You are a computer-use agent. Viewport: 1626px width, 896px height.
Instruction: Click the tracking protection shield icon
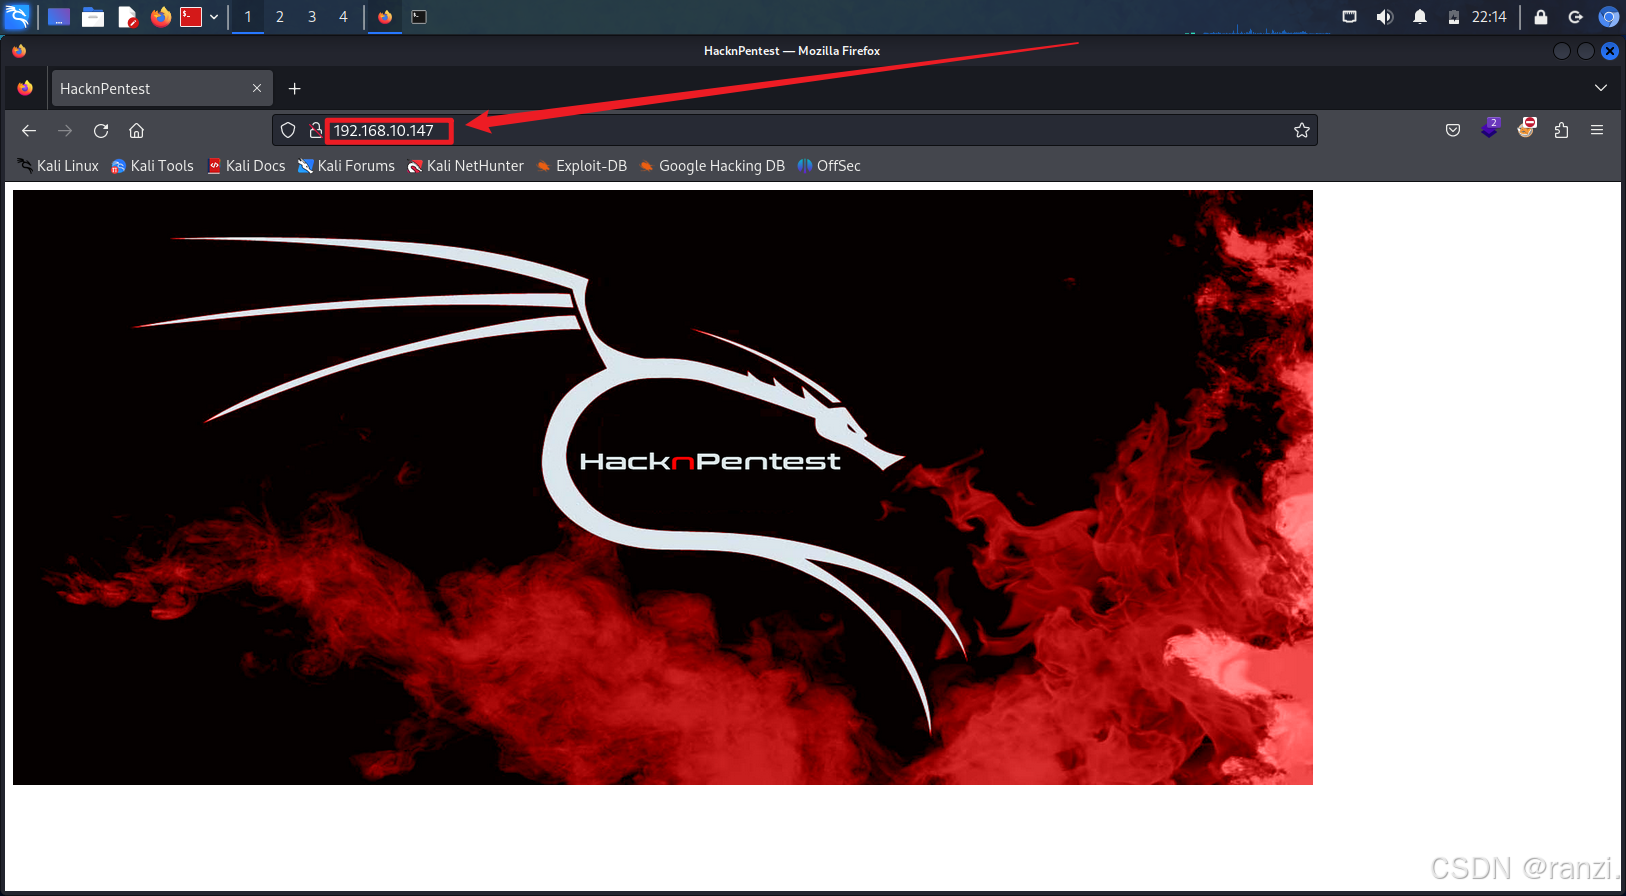[x=288, y=130]
